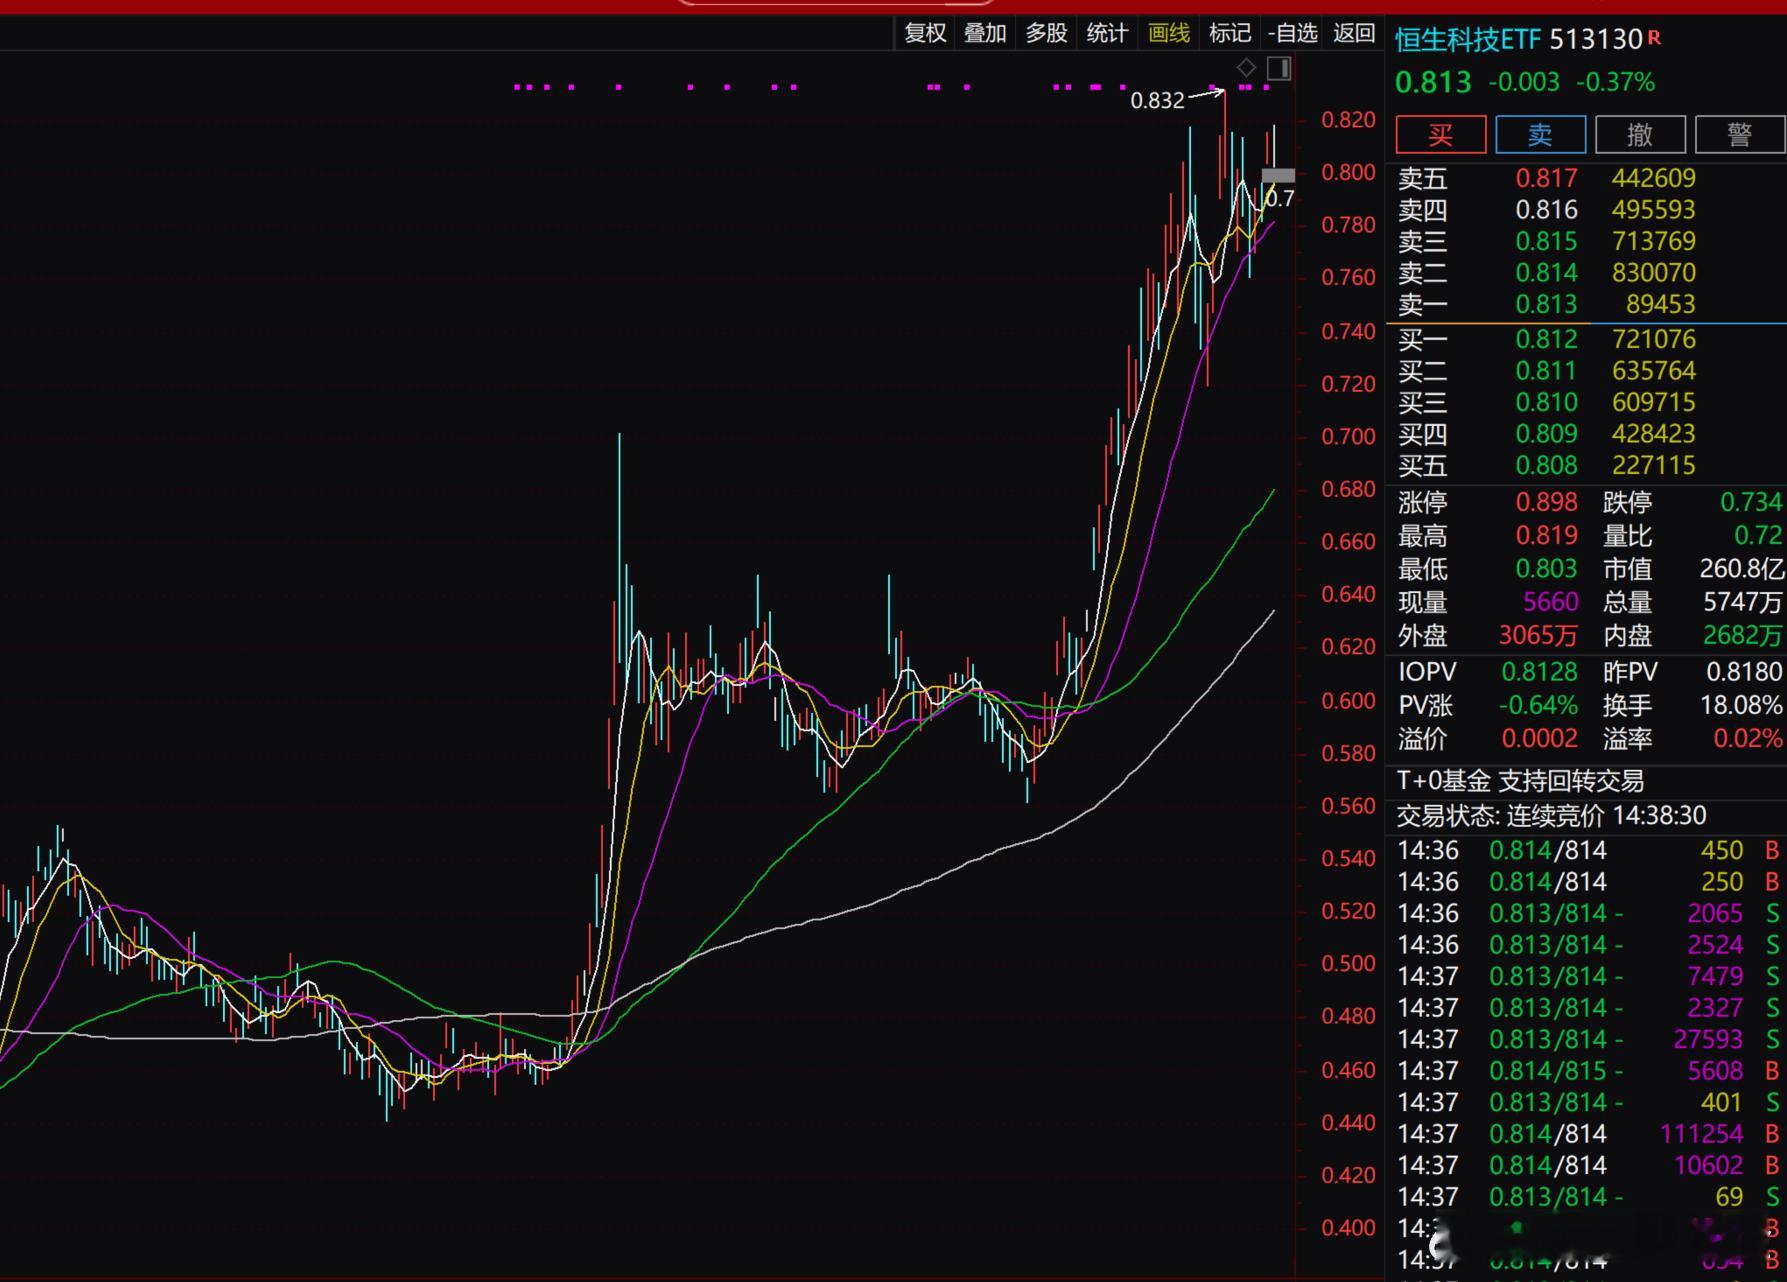Toggle the side panel layout icon
This screenshot has width=1787, height=1282.
coord(1279,68)
